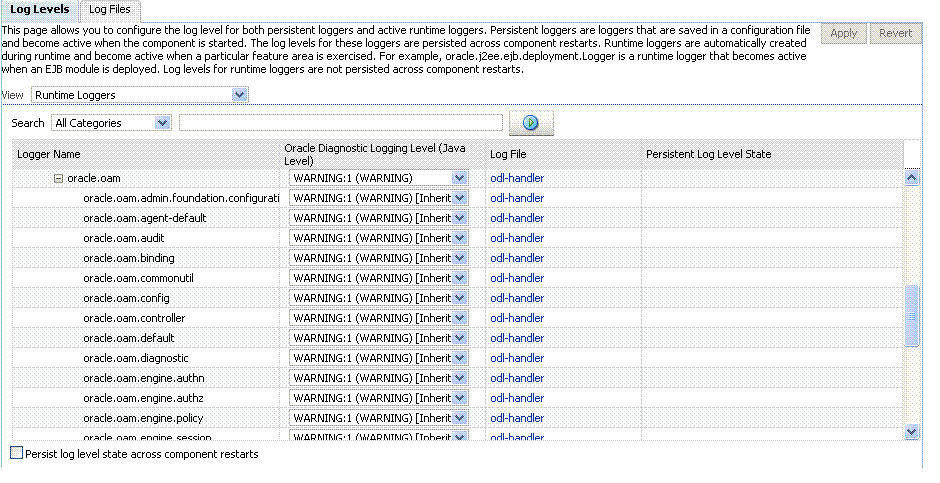Open odl-handler link for oracle.oam row
Image resolution: width=940 pixels, height=483 pixels.
pyautogui.click(x=517, y=178)
